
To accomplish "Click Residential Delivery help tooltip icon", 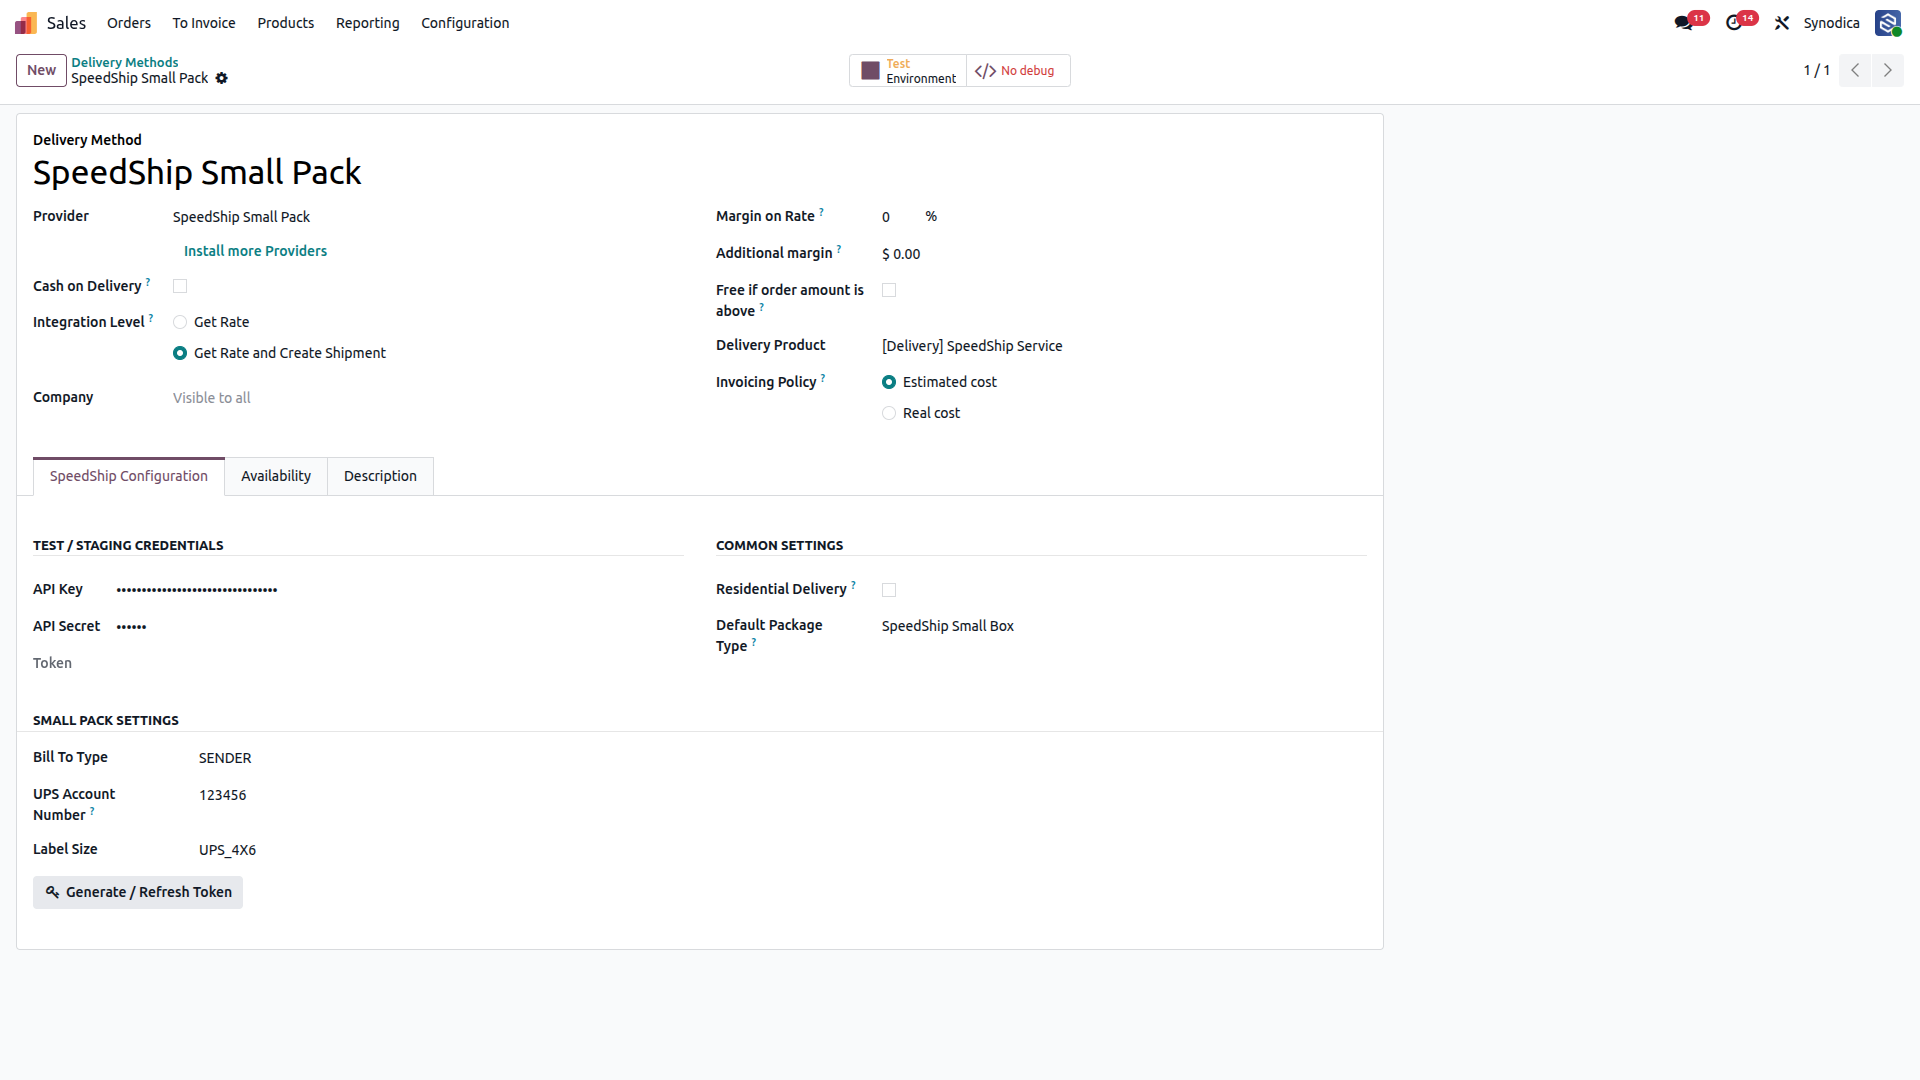I will point(853,585).
